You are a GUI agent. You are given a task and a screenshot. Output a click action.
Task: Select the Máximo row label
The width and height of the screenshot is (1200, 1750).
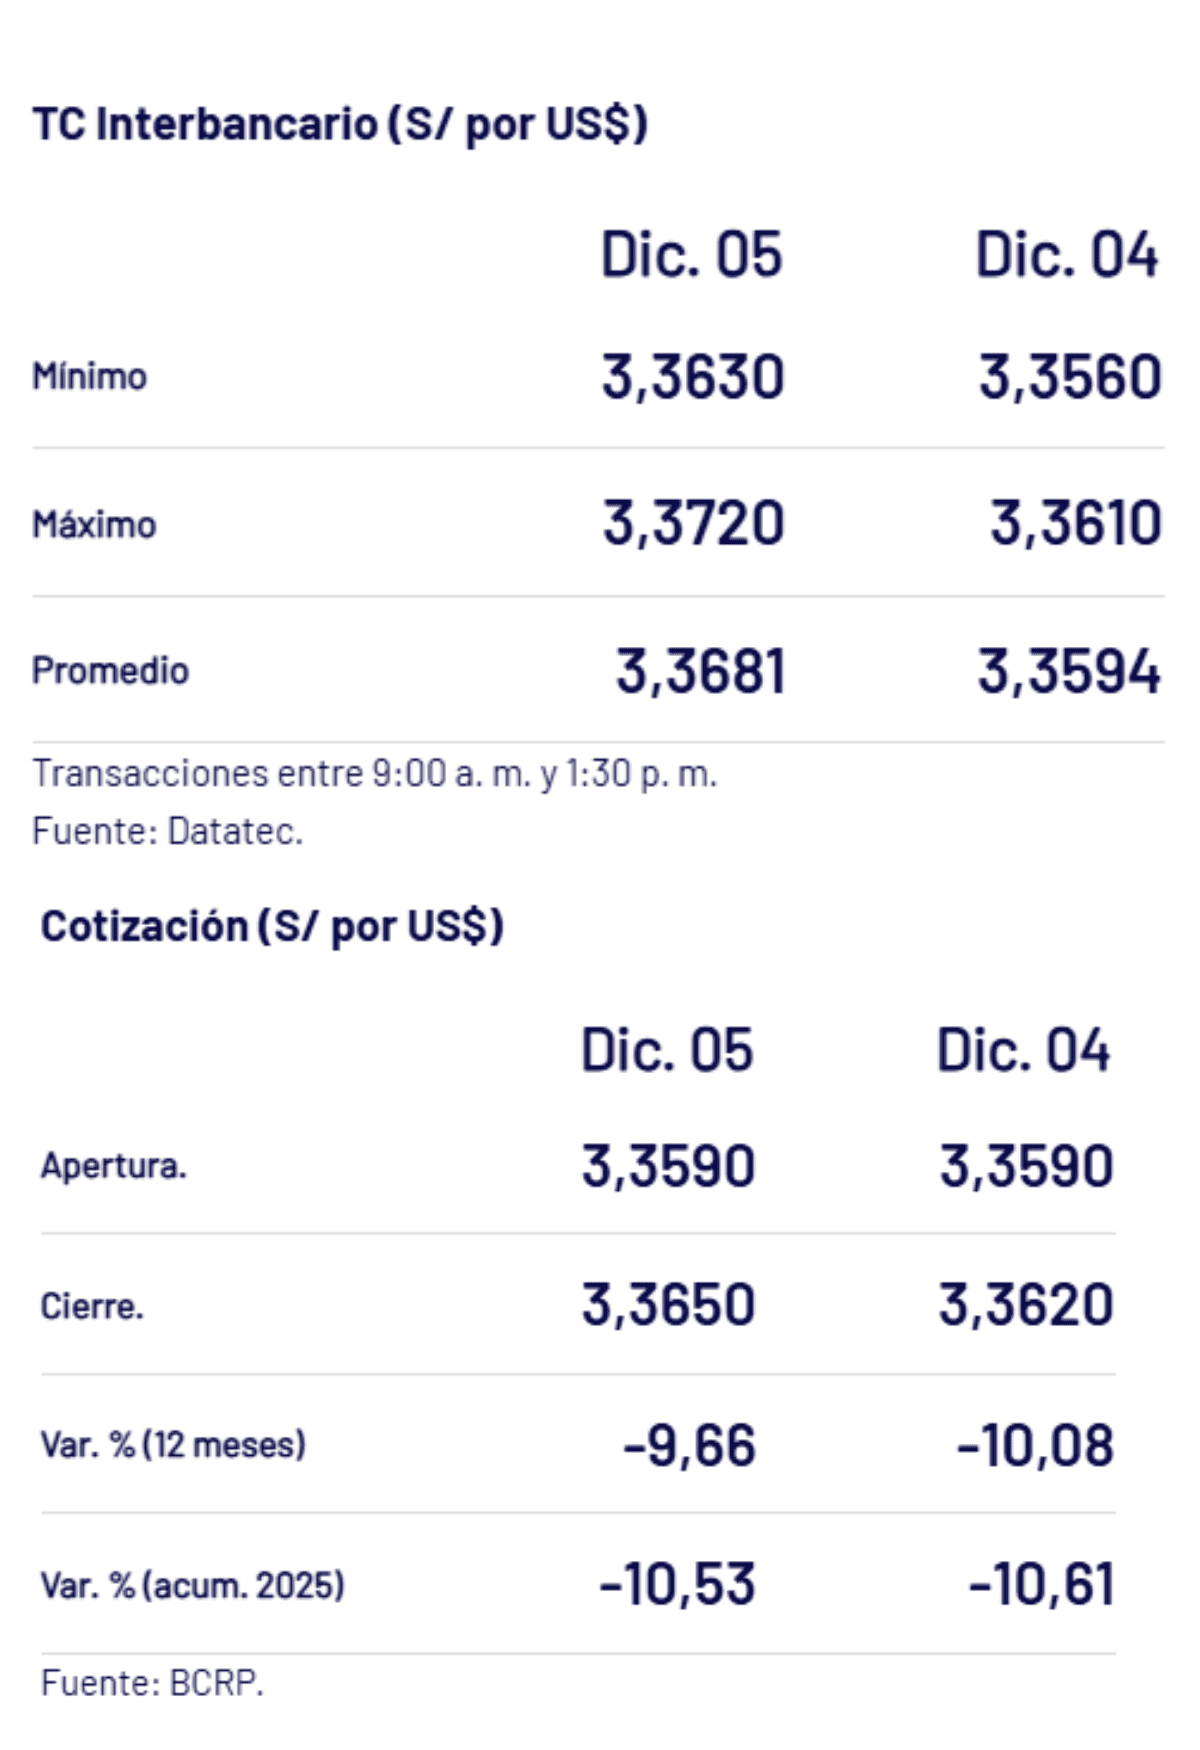(94, 524)
